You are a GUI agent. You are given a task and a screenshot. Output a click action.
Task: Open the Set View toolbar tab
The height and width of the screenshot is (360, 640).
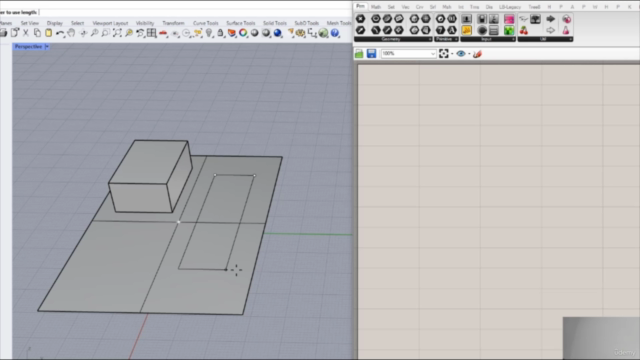pos(30,23)
